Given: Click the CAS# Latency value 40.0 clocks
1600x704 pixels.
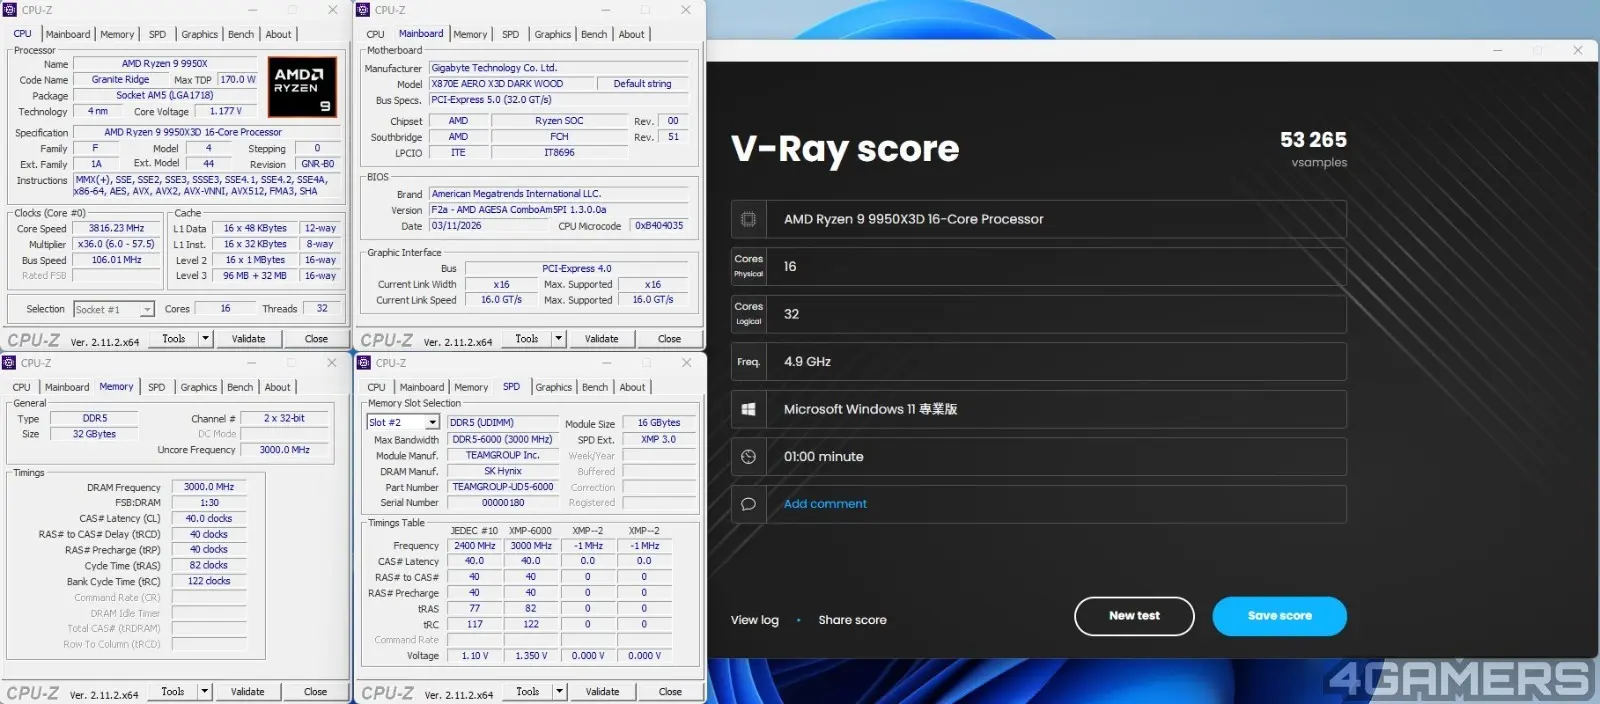Looking at the screenshot, I should pyautogui.click(x=209, y=519).
